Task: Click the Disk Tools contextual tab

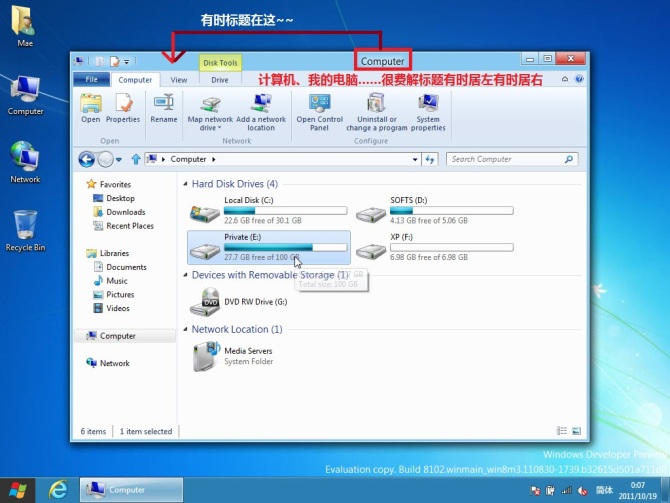Action: point(220,63)
